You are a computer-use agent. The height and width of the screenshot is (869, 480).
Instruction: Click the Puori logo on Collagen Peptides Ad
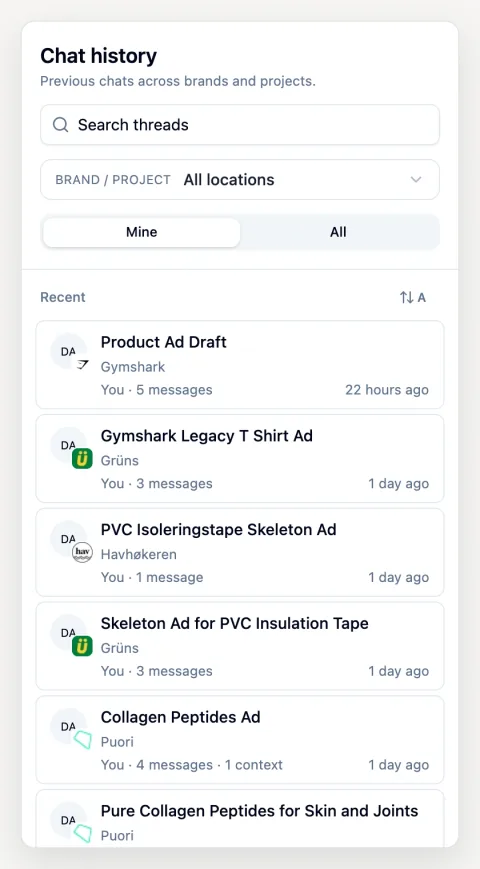[83, 740]
